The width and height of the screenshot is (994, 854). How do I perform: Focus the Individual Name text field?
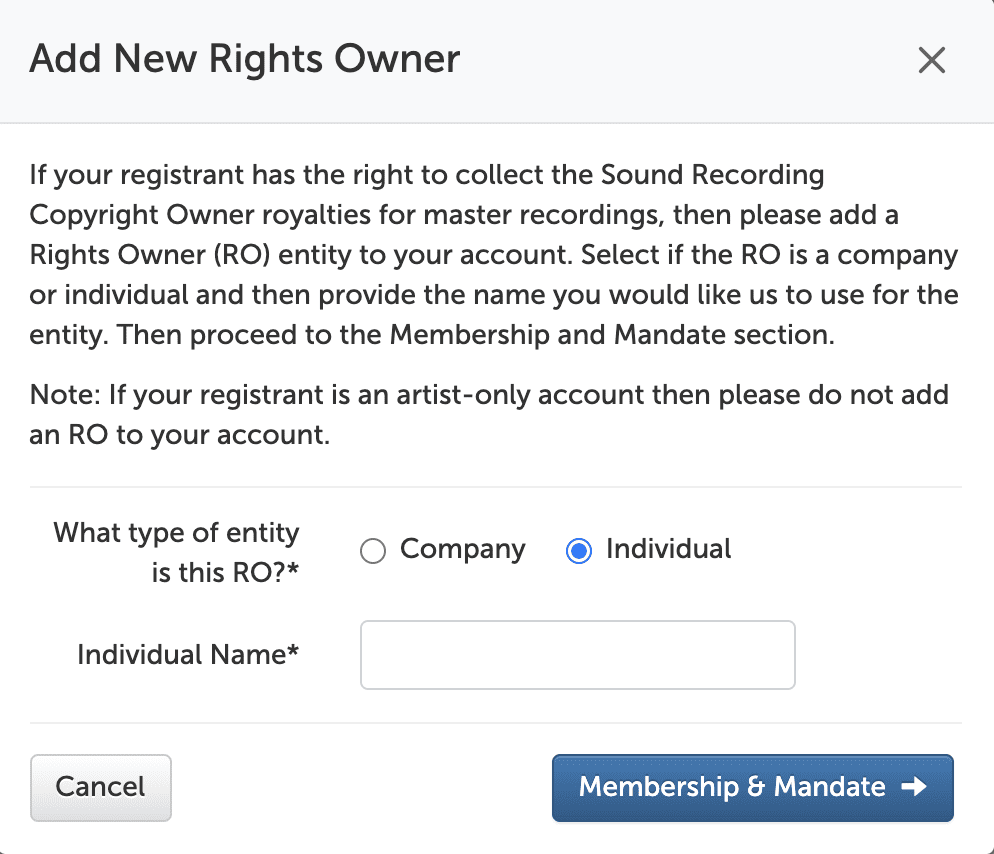577,655
